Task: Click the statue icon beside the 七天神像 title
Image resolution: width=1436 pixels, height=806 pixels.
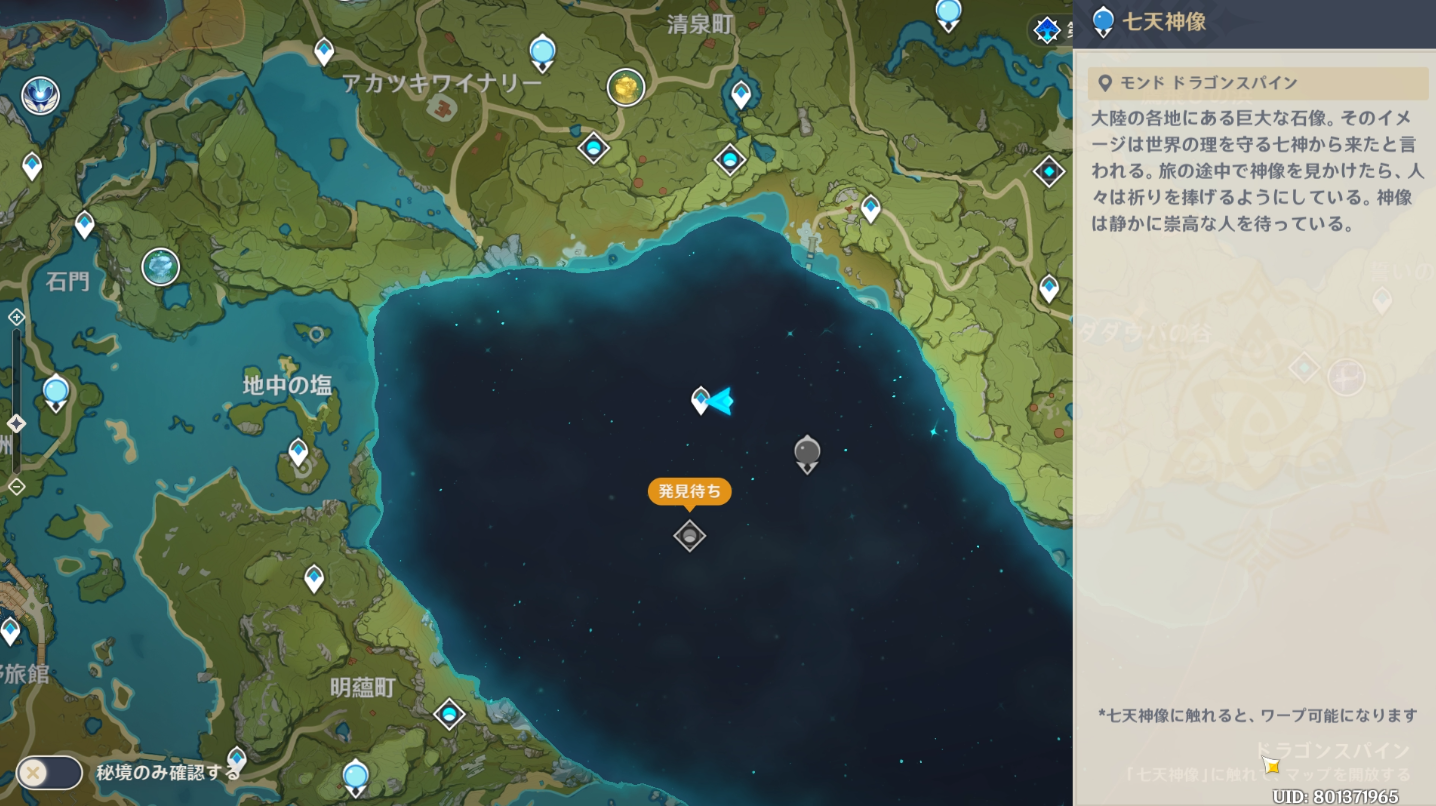Action: 1103,21
